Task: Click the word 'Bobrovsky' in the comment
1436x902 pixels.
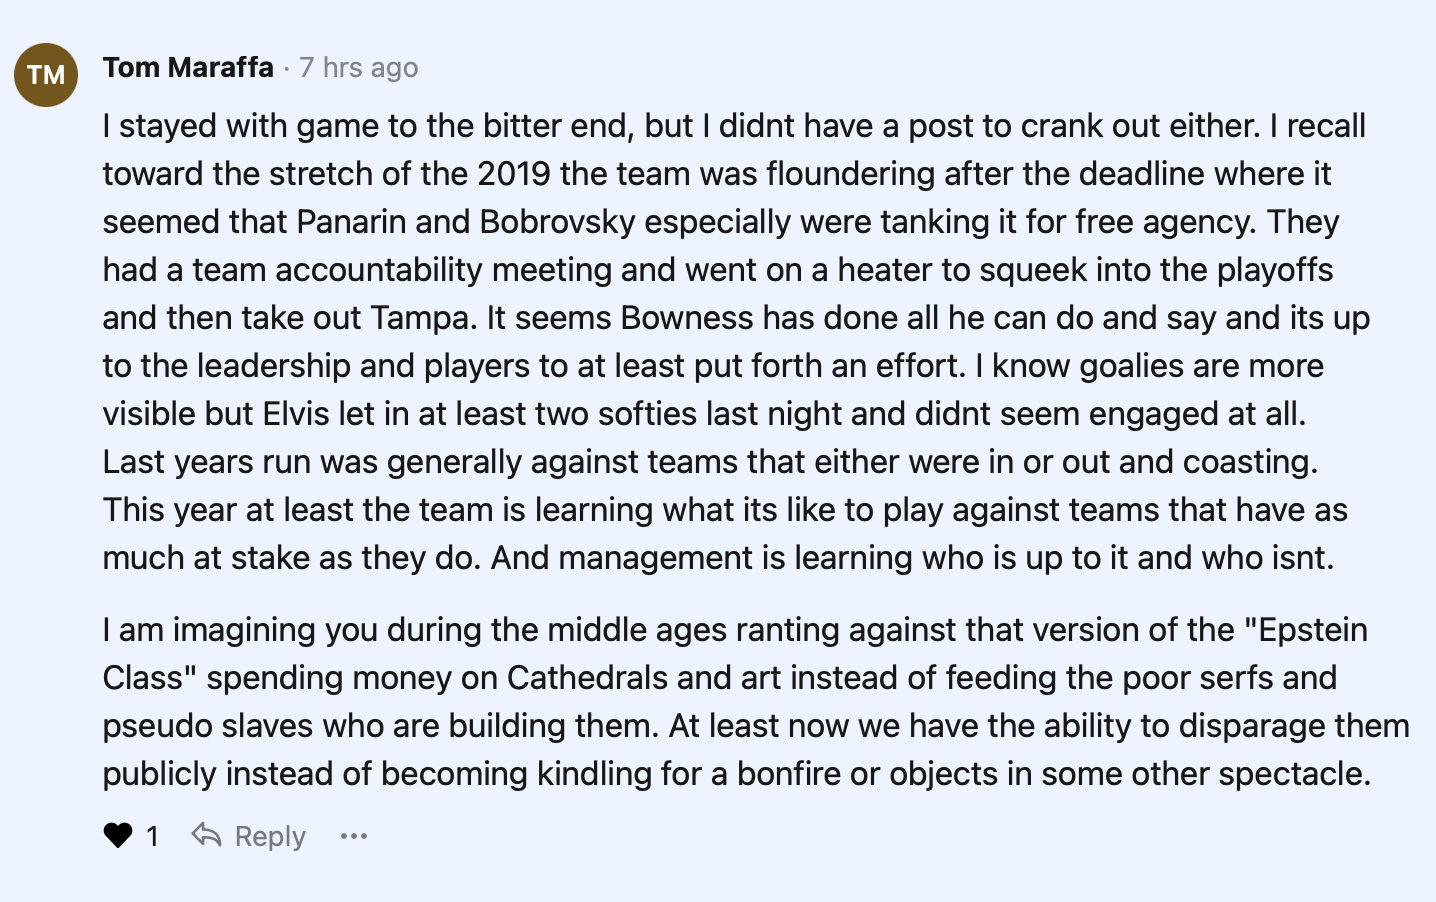Action: click(x=557, y=221)
